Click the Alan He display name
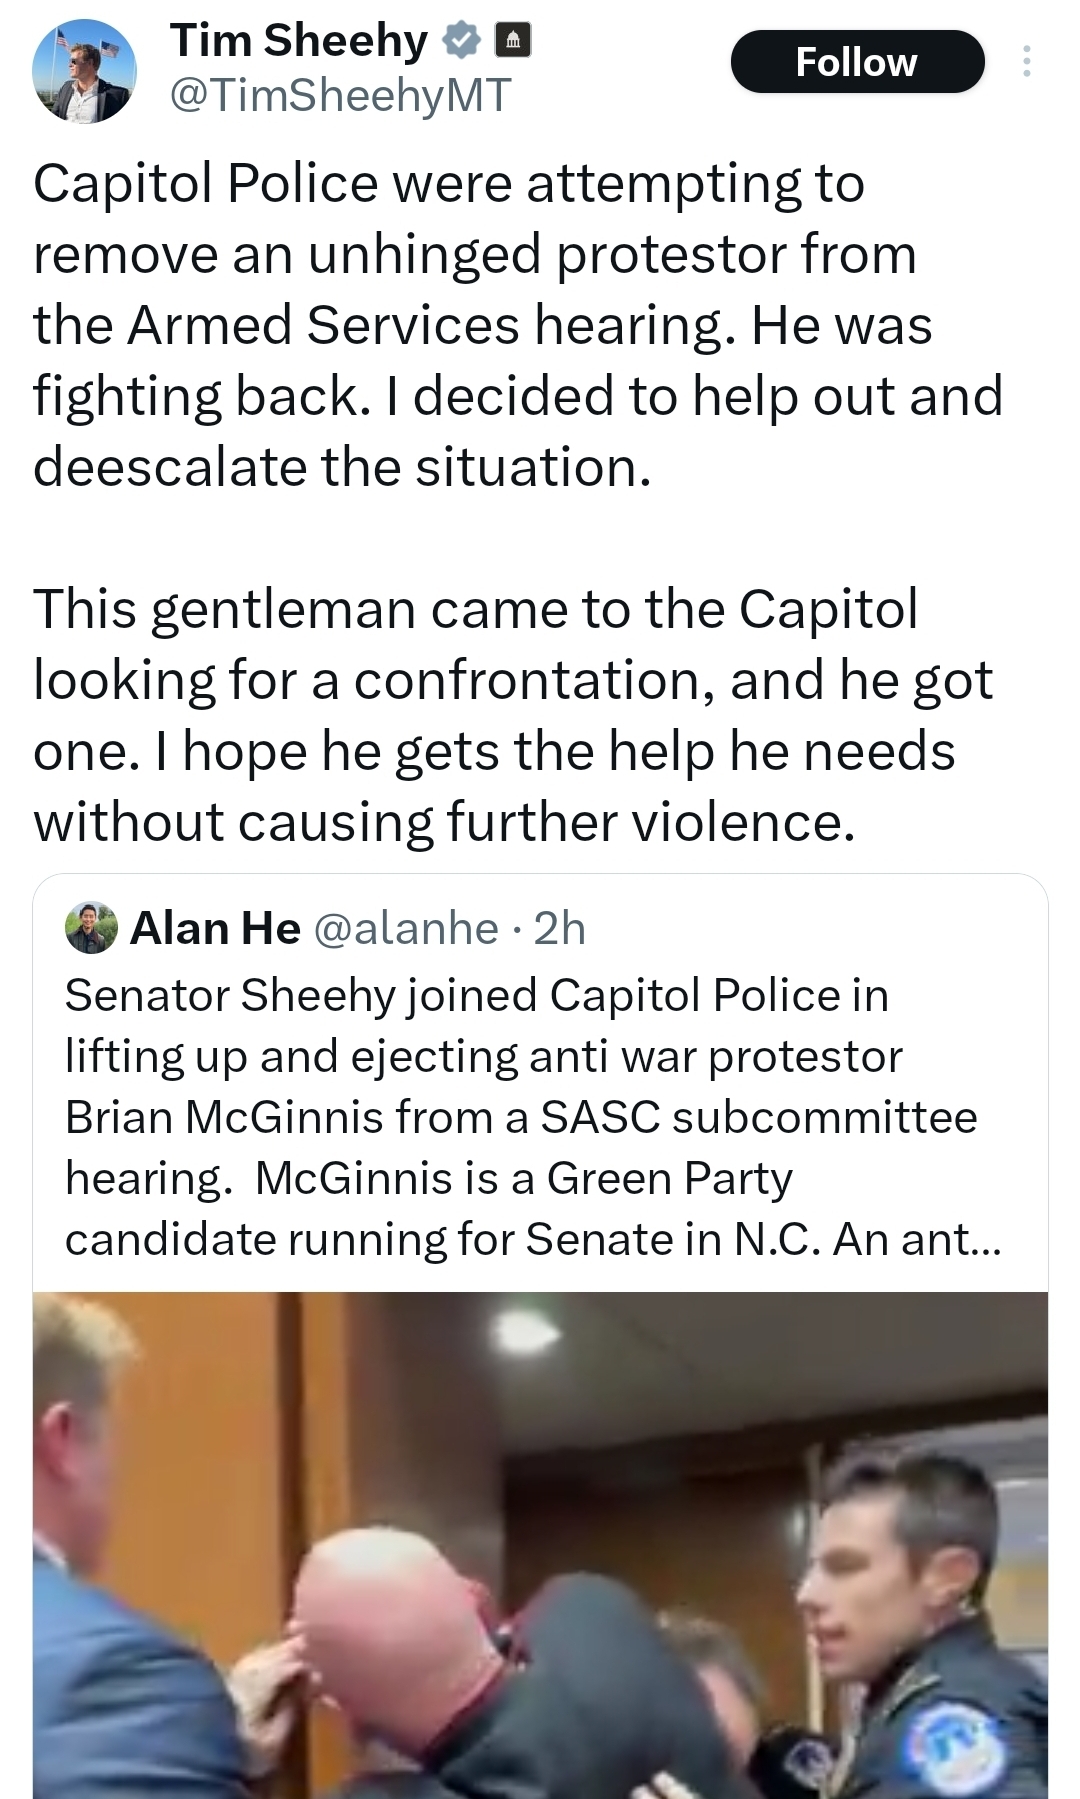Image resolution: width=1080 pixels, height=1799 pixels. [215, 929]
